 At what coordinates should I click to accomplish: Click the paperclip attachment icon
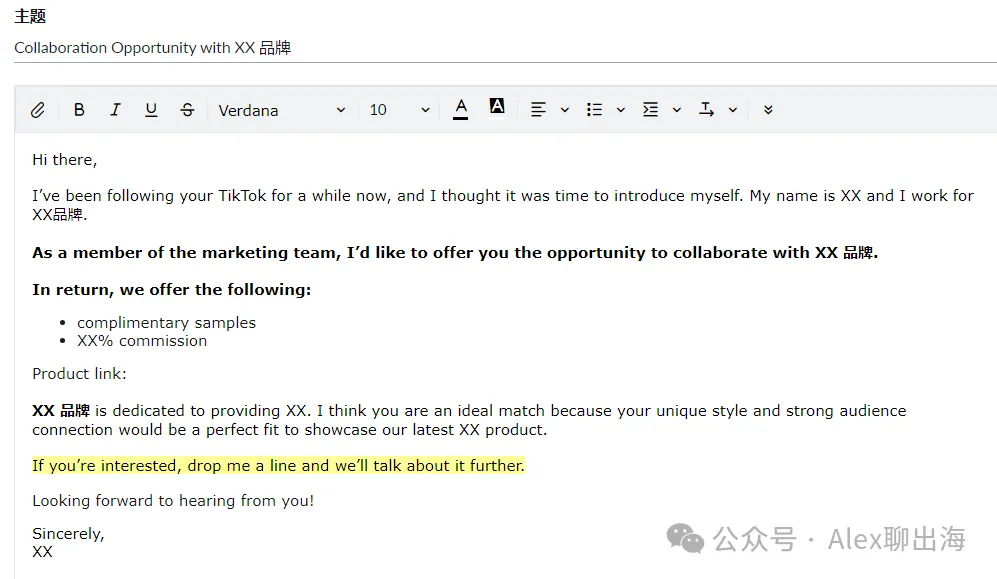click(38, 110)
